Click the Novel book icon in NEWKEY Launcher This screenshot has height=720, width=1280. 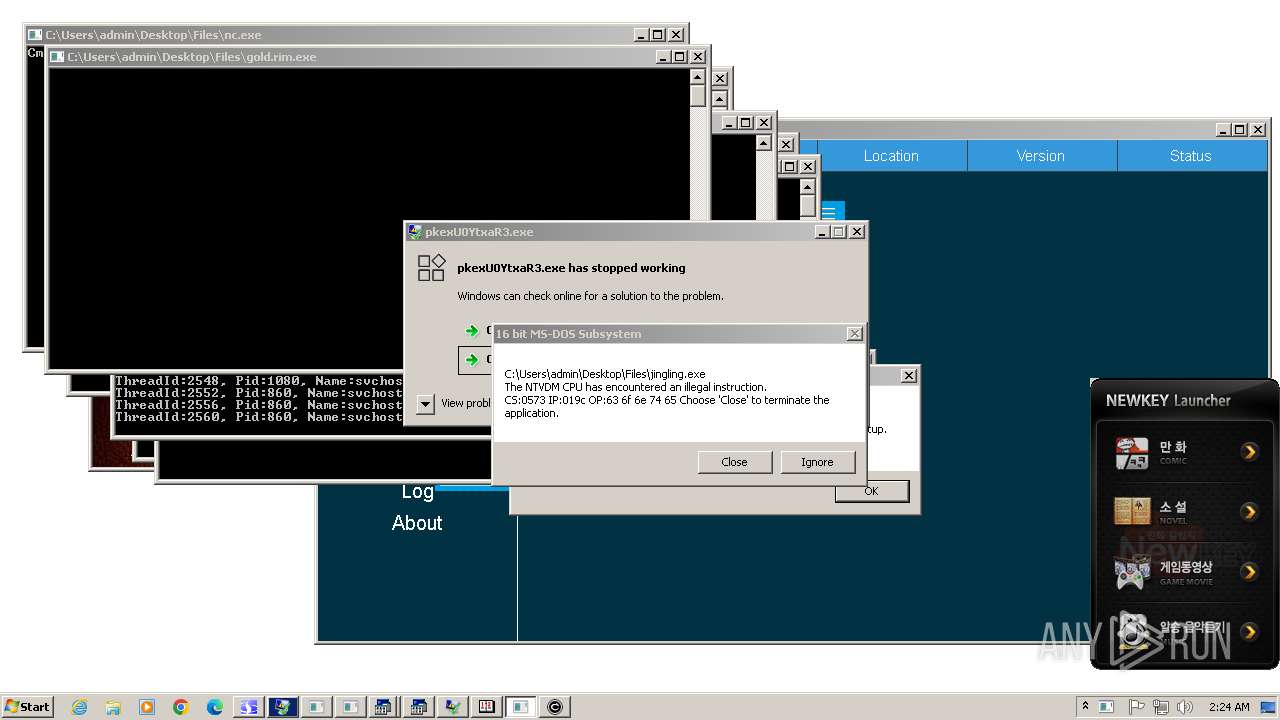click(x=1132, y=512)
